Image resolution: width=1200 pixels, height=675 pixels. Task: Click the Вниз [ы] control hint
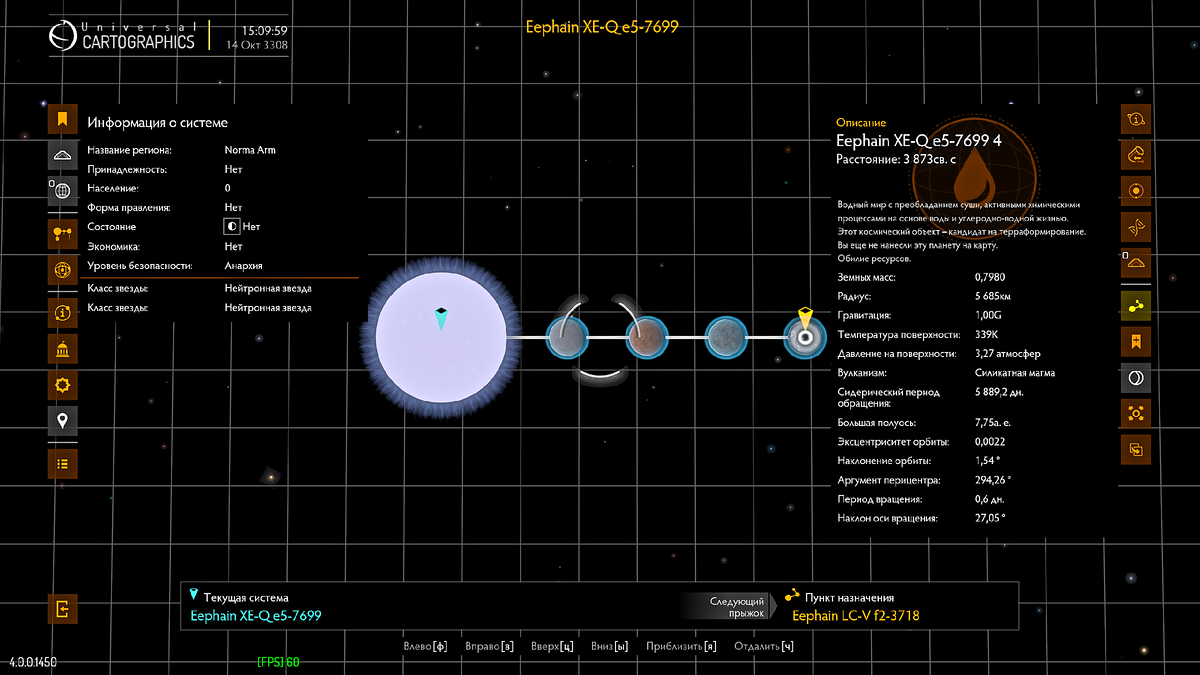(610, 646)
